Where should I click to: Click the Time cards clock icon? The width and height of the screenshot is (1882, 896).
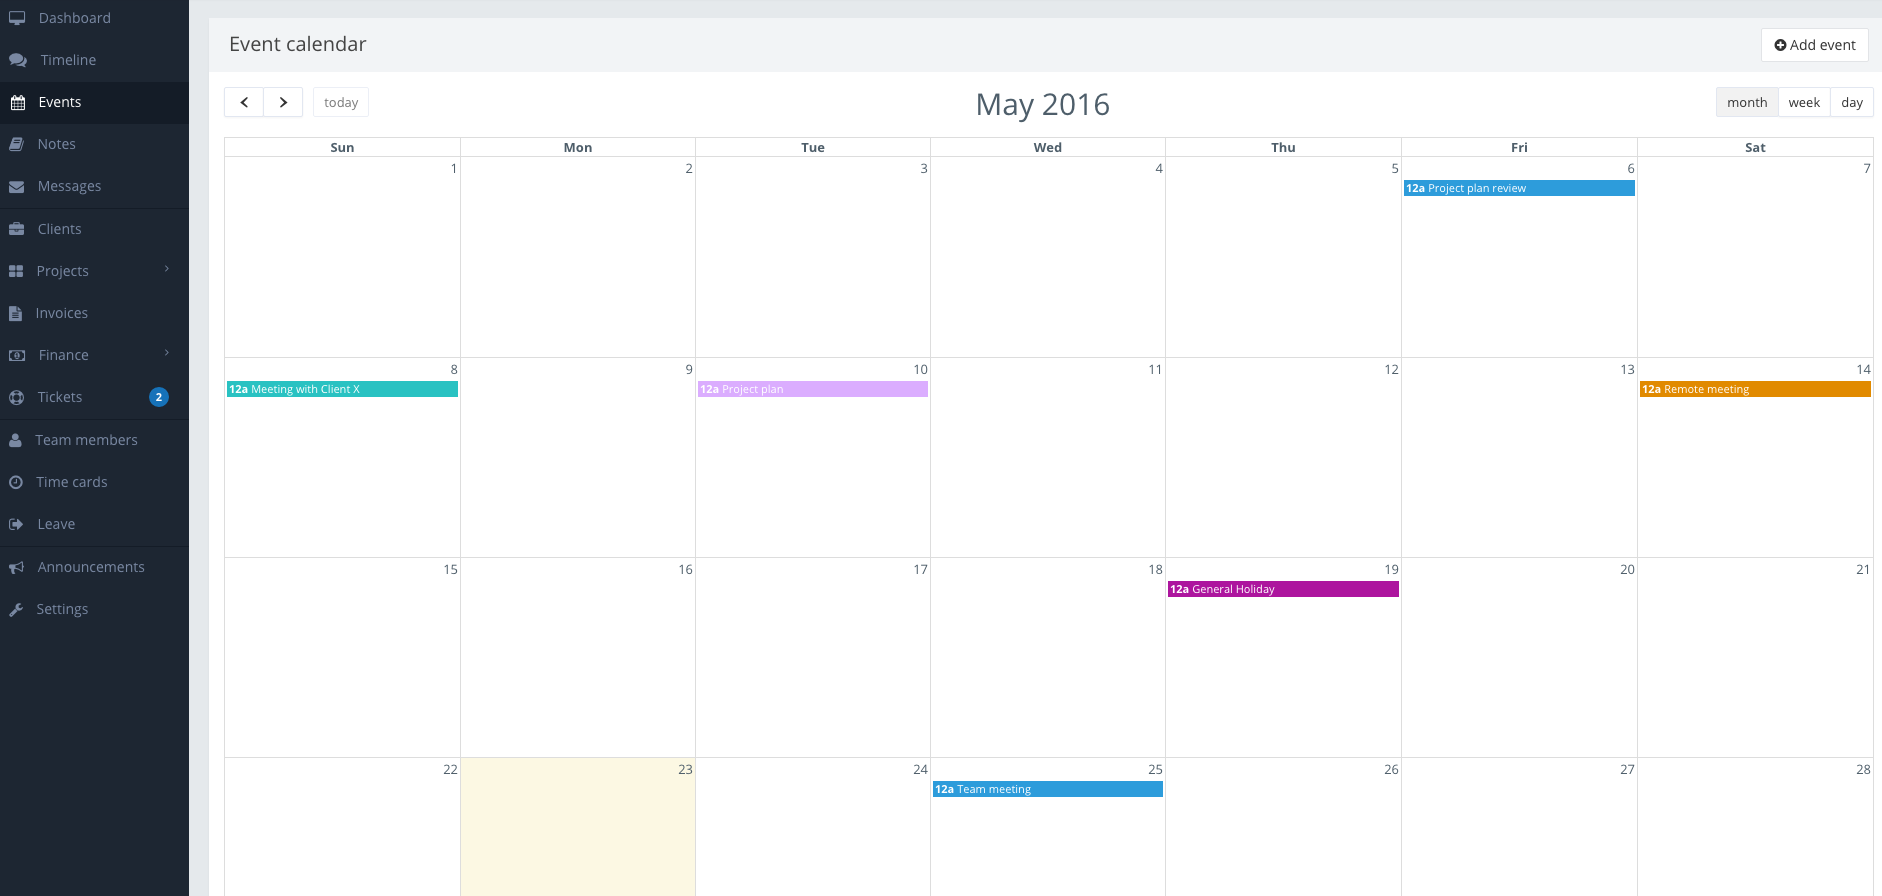click(16, 482)
